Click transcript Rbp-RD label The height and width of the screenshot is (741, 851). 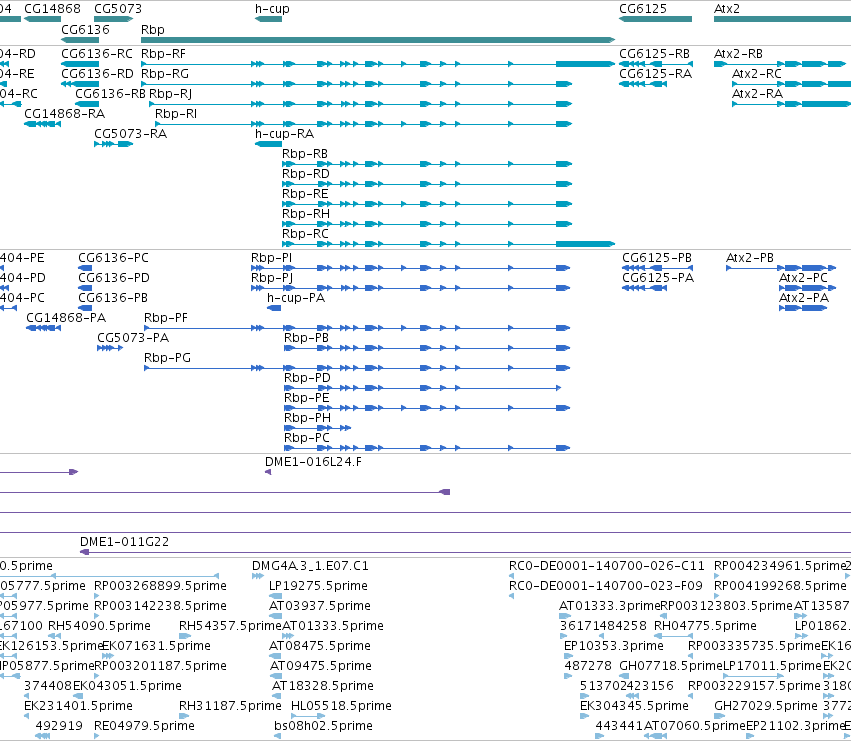[306, 174]
